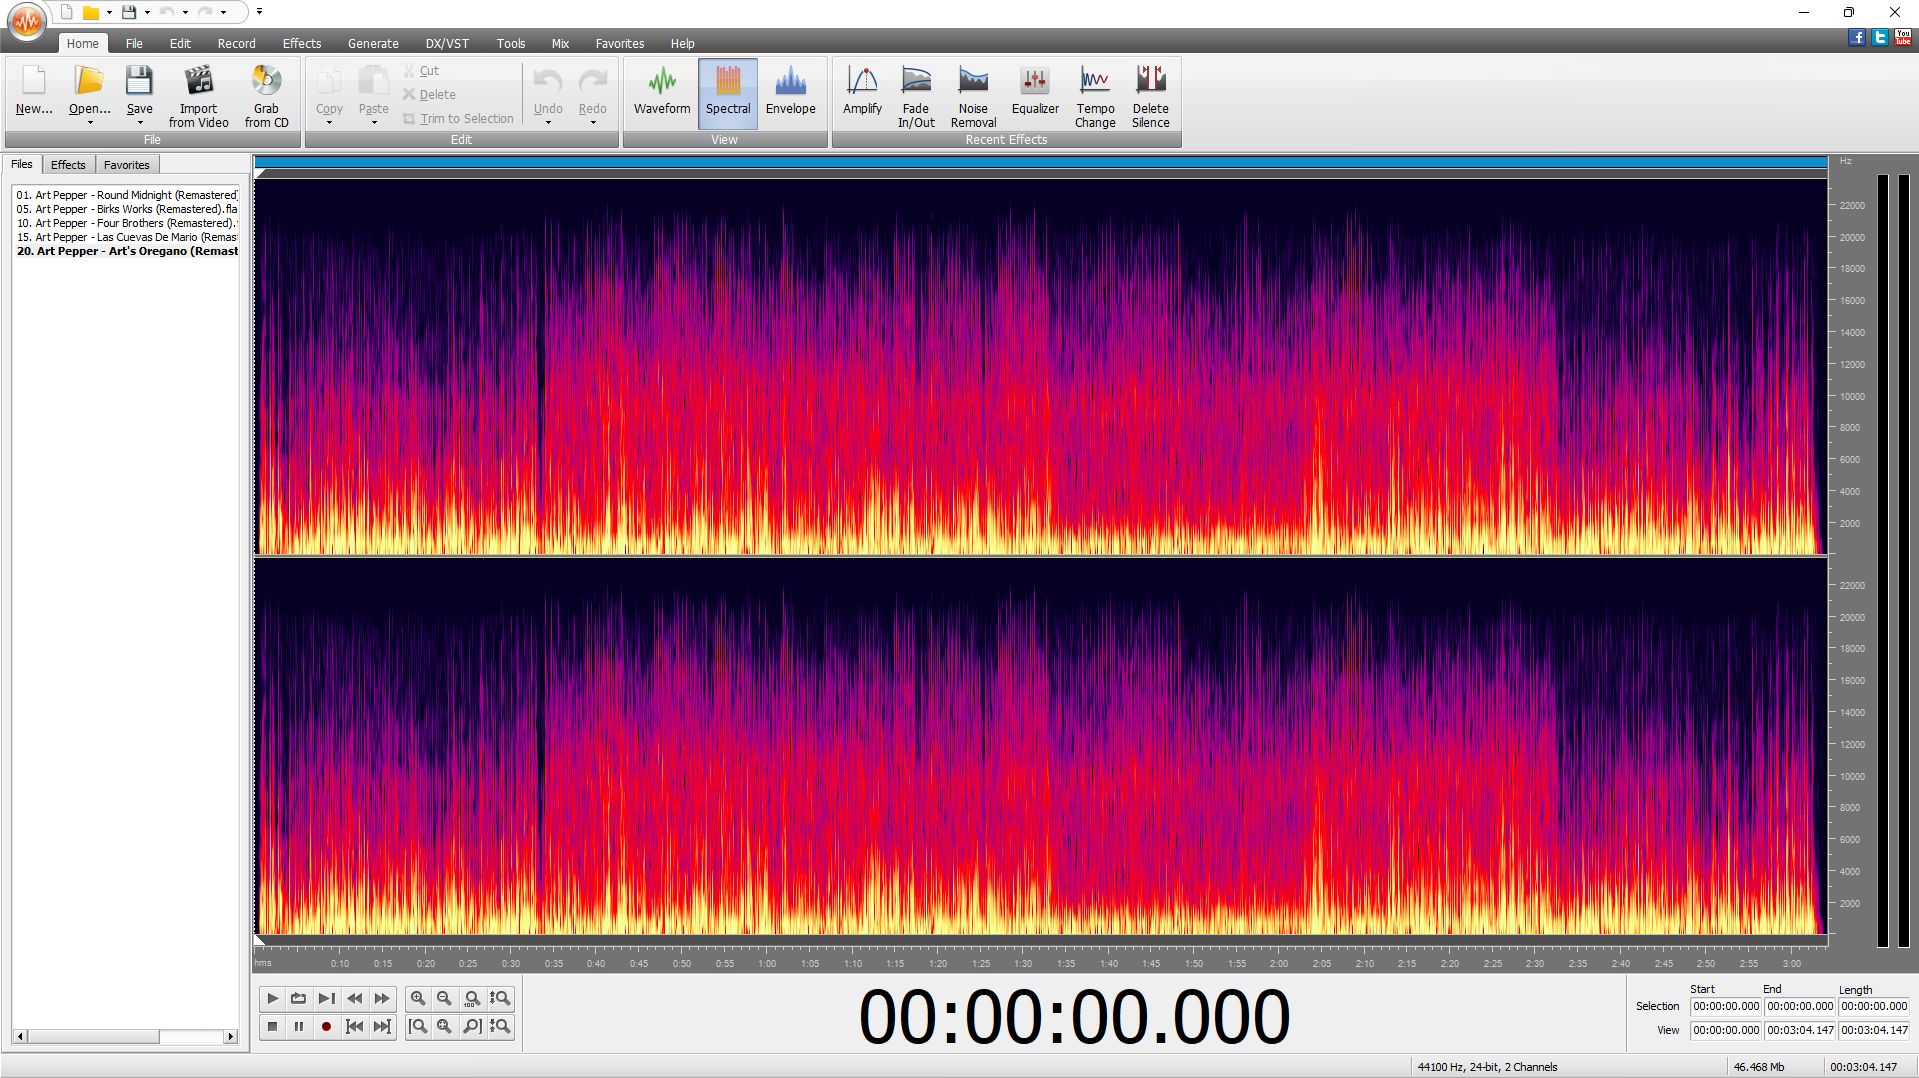
Task: Switch to Waveform view
Action: tap(661, 93)
